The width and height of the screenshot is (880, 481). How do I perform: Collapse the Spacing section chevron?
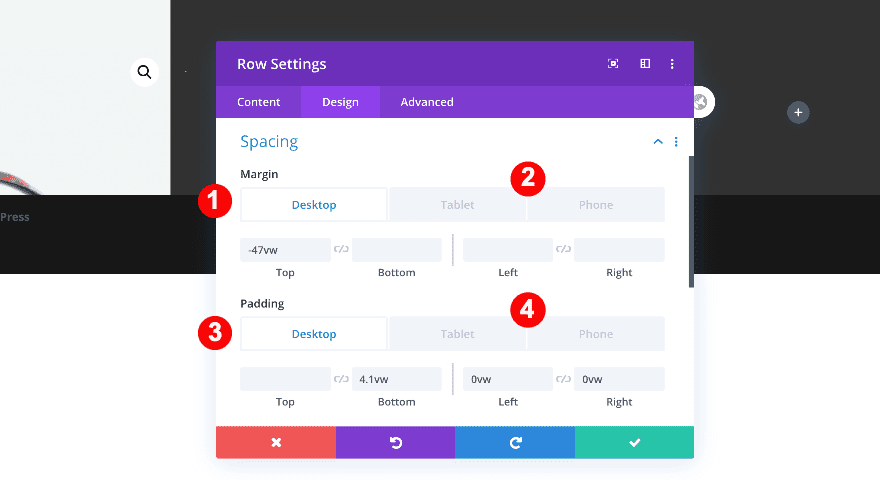point(658,142)
